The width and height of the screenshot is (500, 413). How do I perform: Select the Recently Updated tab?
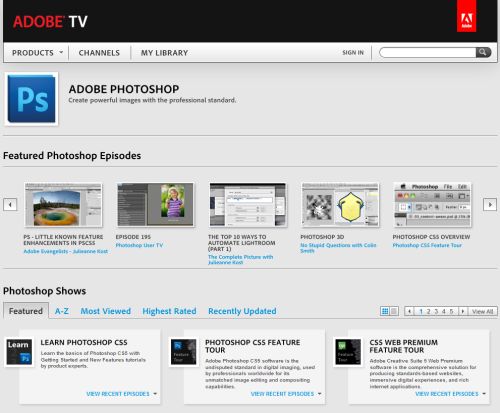(242, 311)
